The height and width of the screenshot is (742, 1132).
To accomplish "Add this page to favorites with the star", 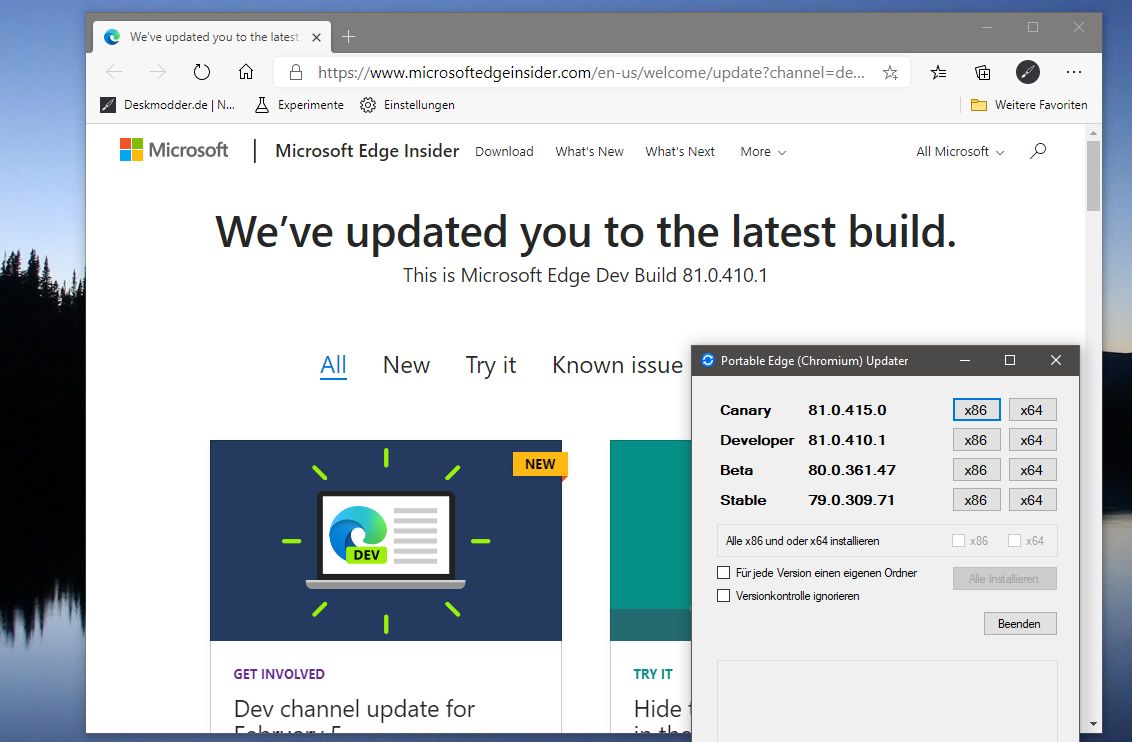I will pyautogui.click(x=890, y=72).
